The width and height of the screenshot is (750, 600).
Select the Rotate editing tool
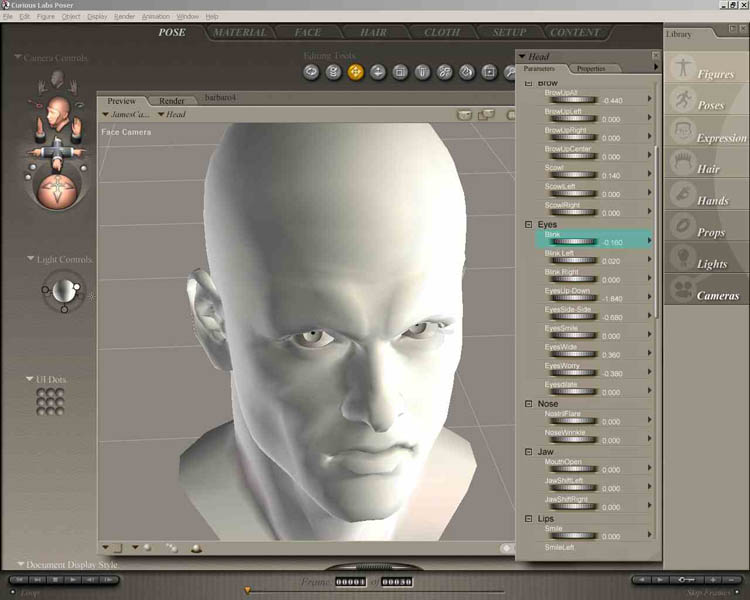[311, 72]
